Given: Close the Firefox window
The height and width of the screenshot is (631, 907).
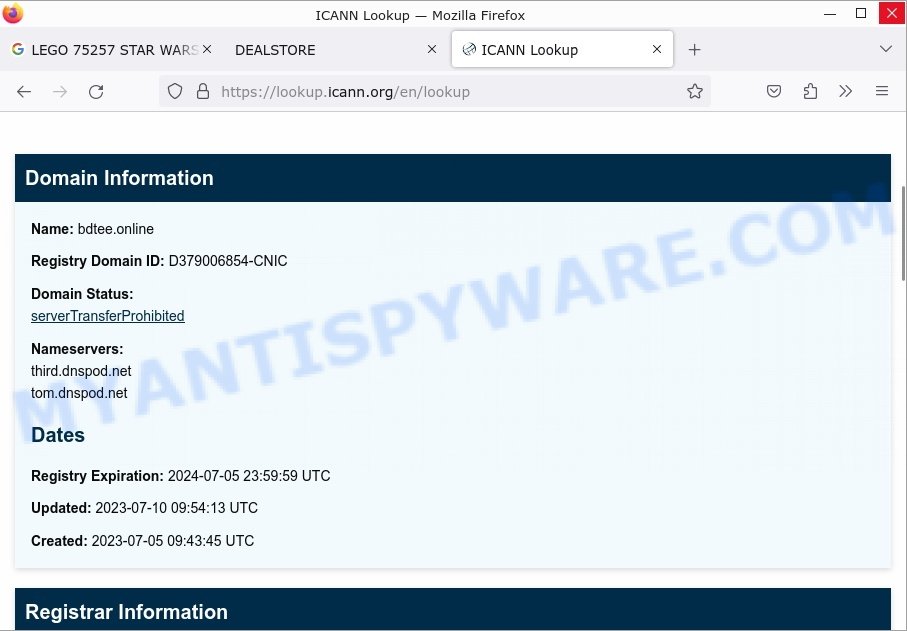Looking at the screenshot, I should click(891, 13).
